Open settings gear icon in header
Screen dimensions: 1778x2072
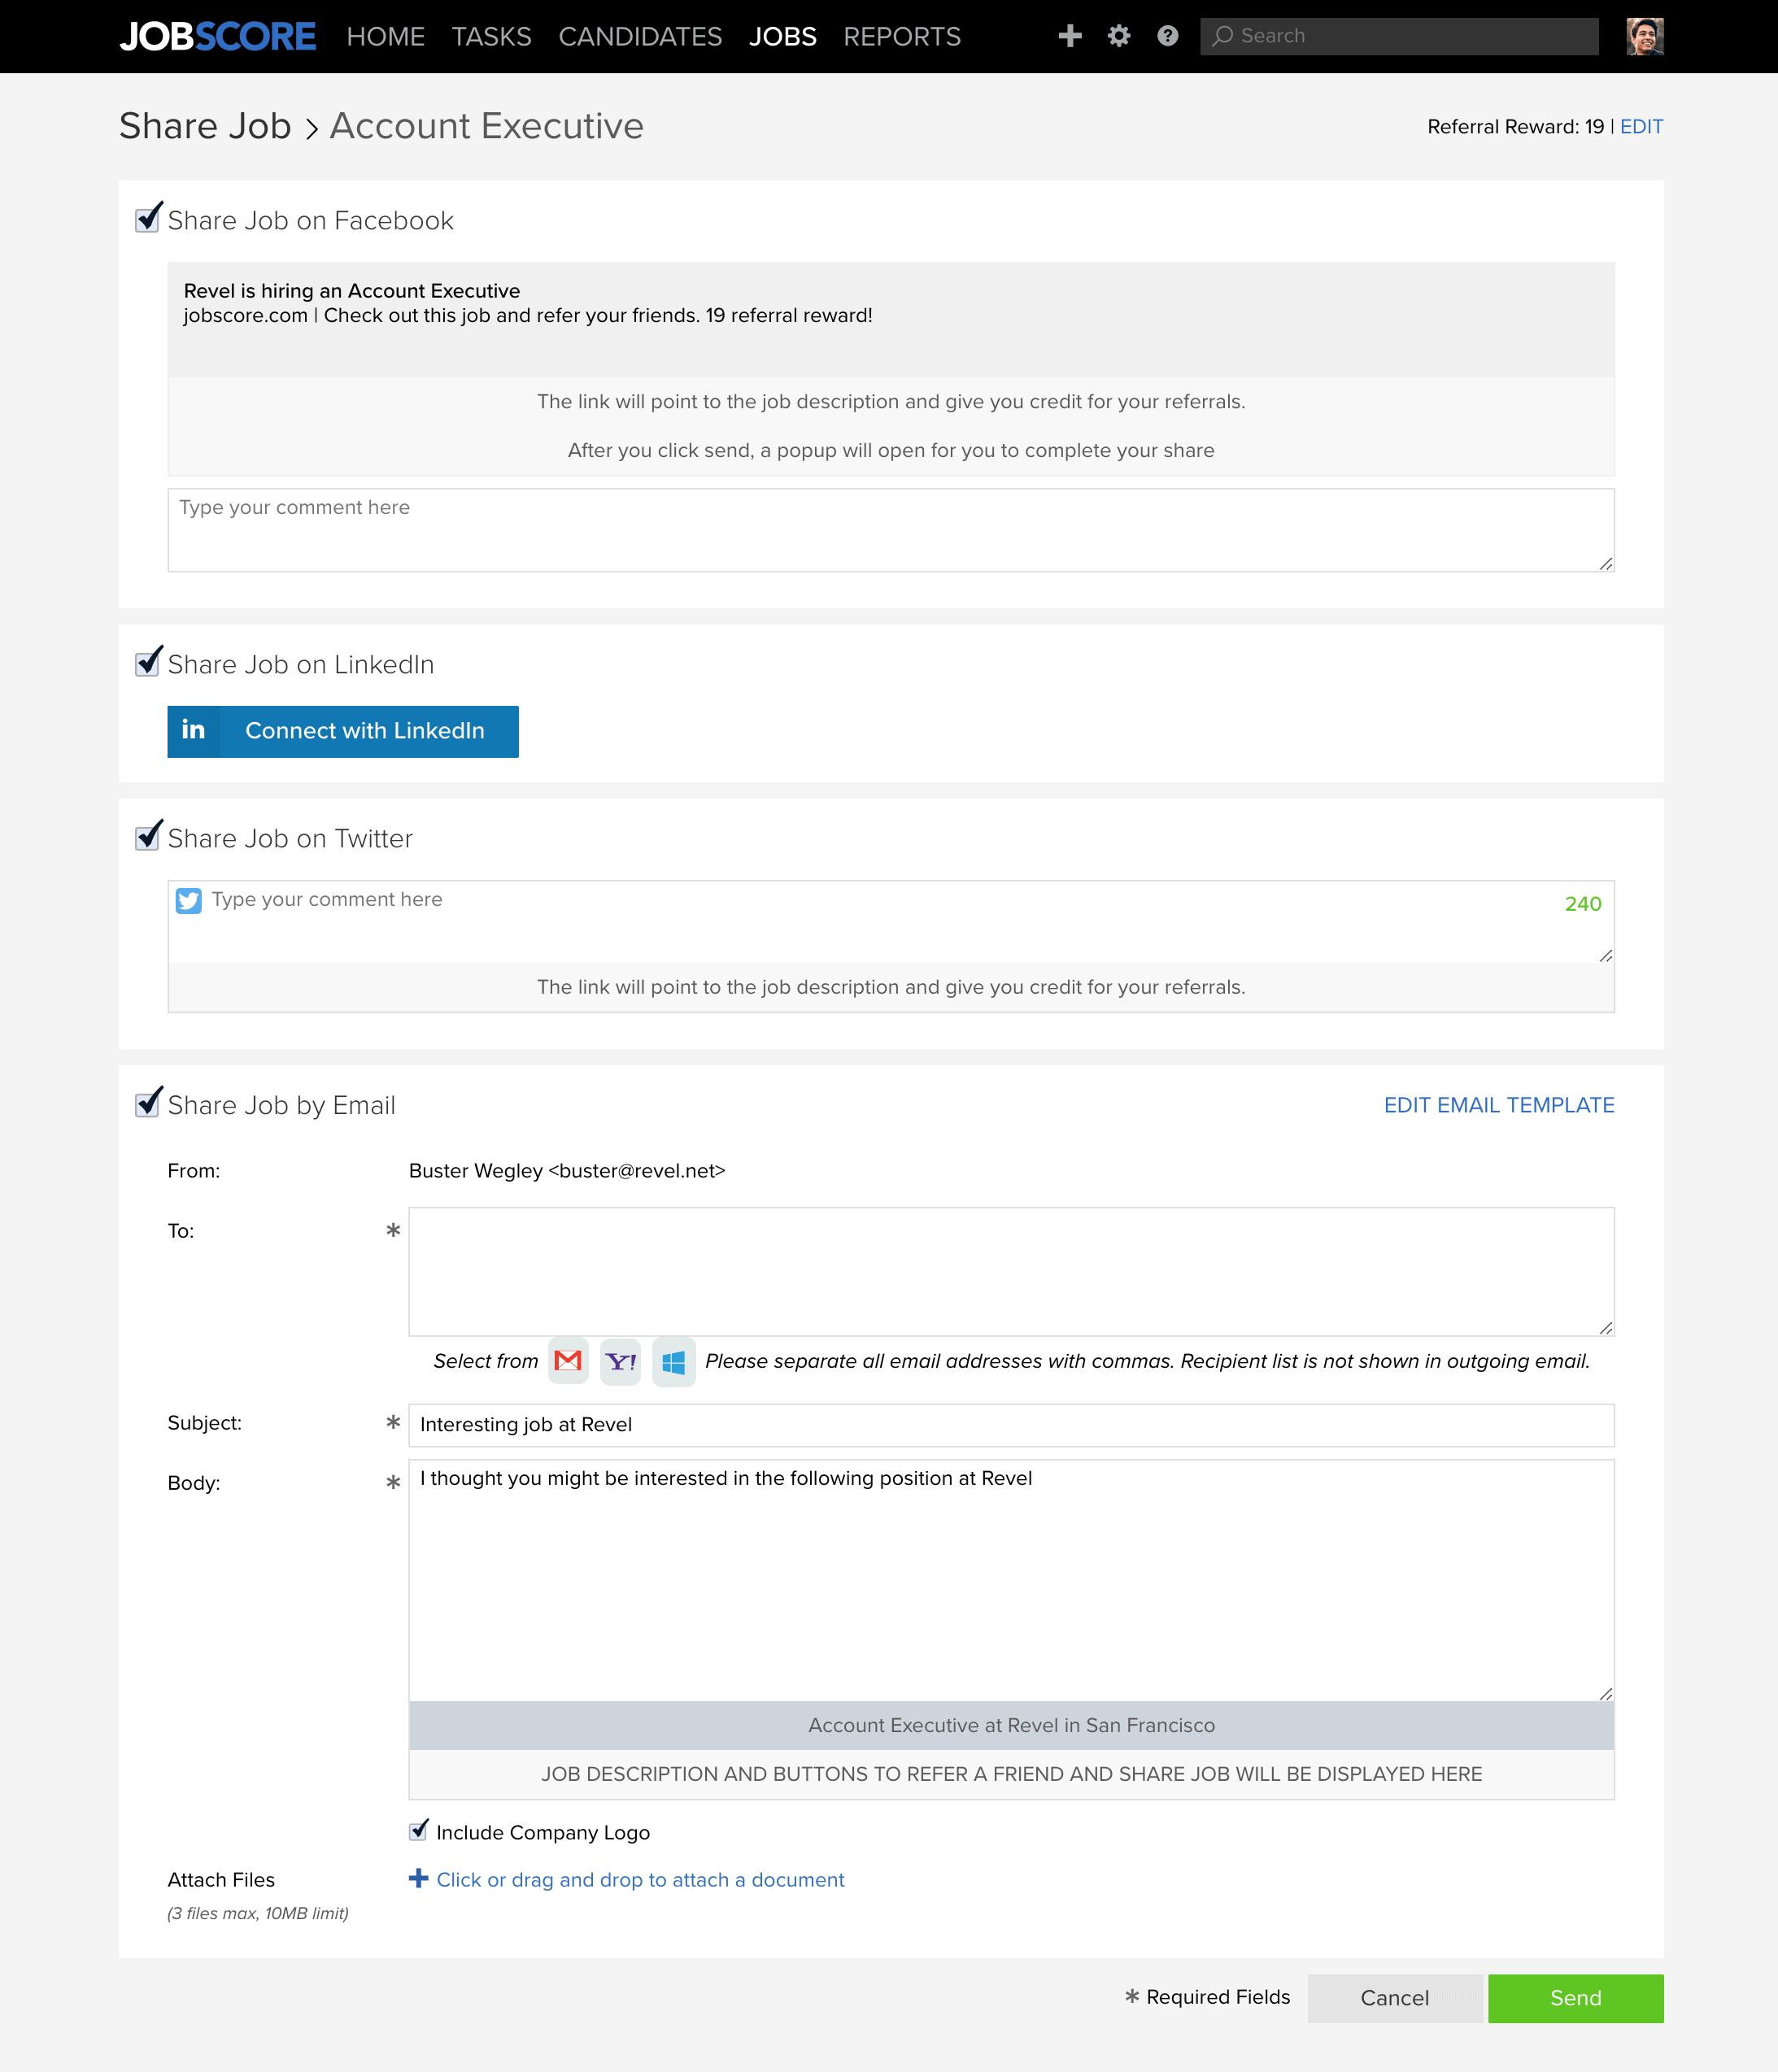coord(1119,36)
